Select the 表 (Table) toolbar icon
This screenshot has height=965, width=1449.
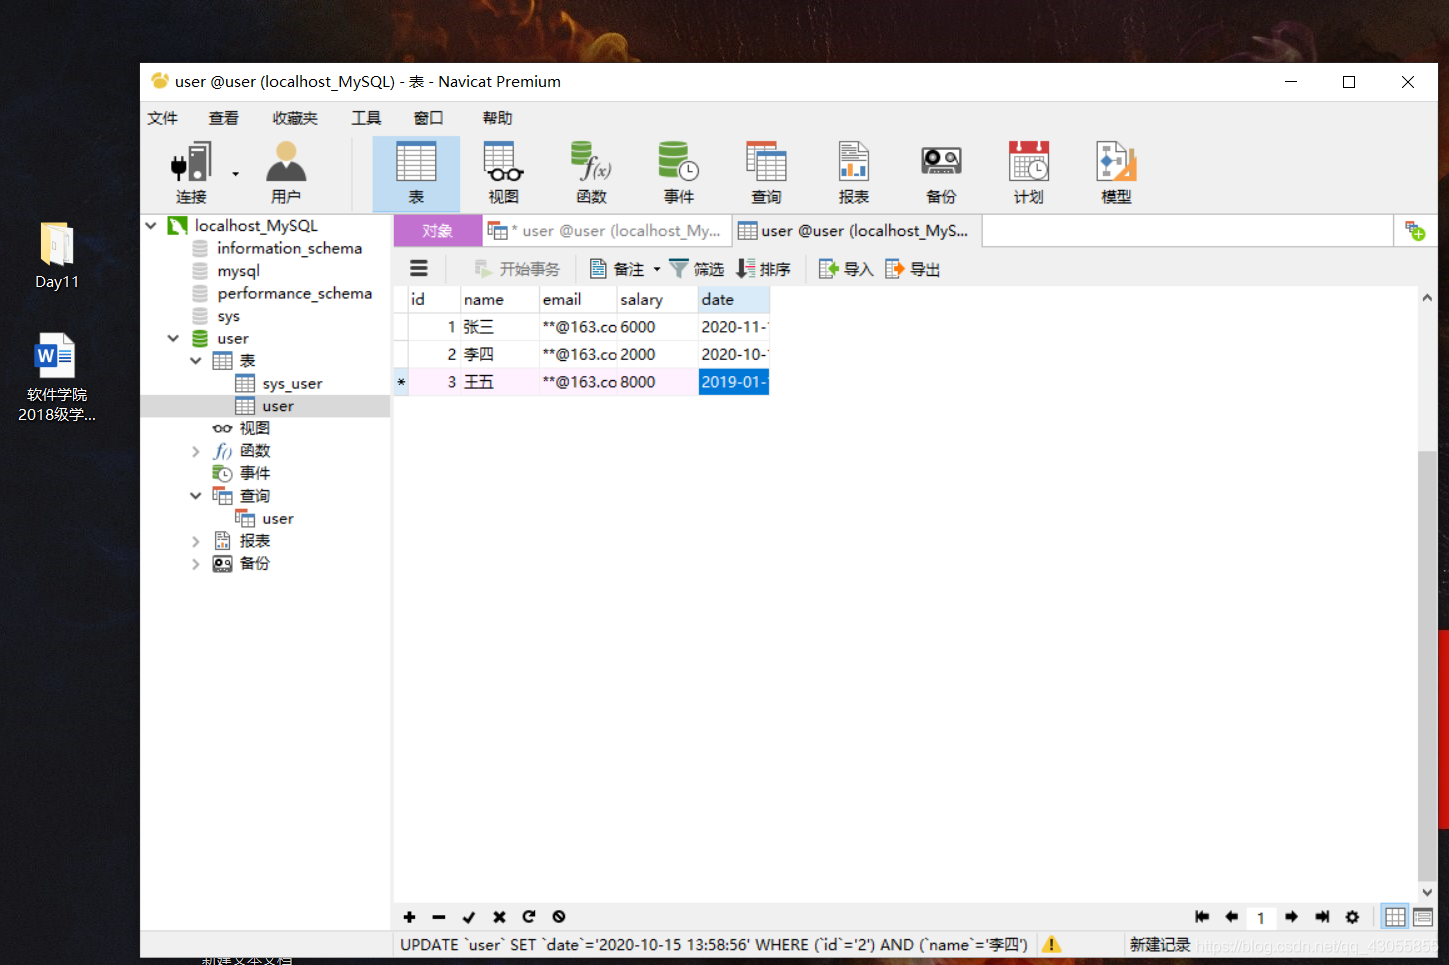click(x=416, y=173)
